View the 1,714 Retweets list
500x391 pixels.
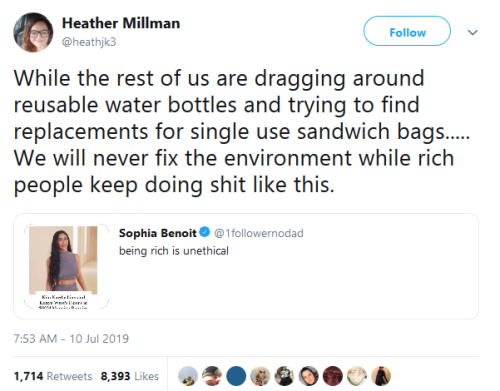pyautogui.click(x=53, y=376)
